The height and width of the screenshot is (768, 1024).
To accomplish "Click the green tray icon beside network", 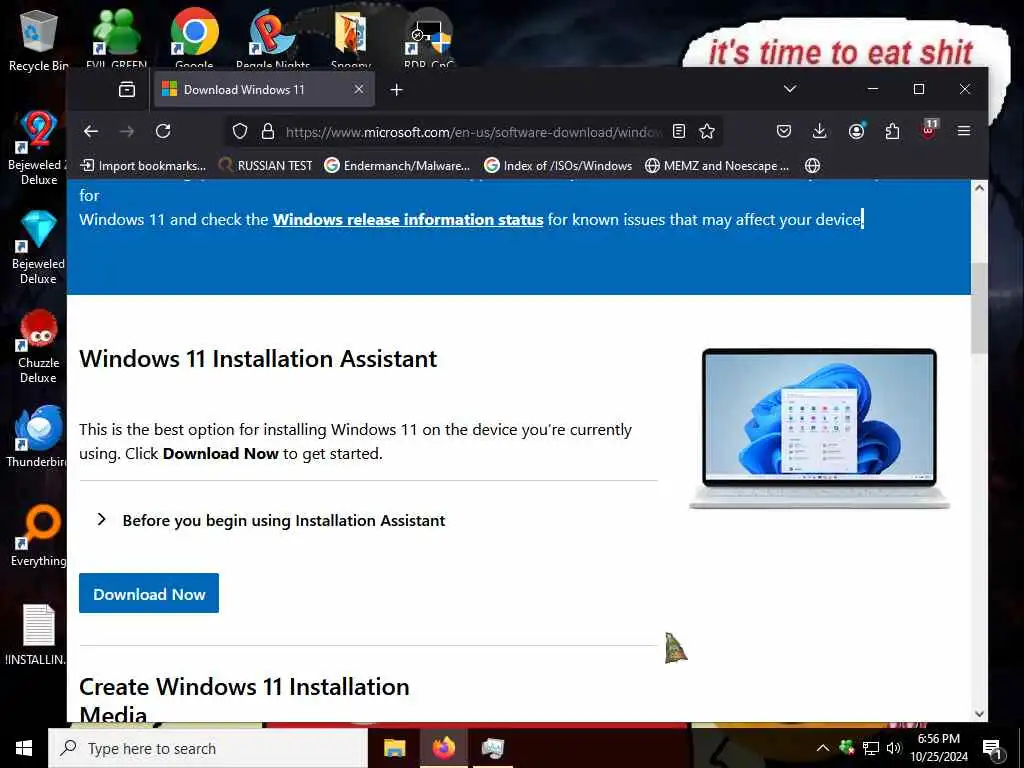I will [x=847, y=747].
